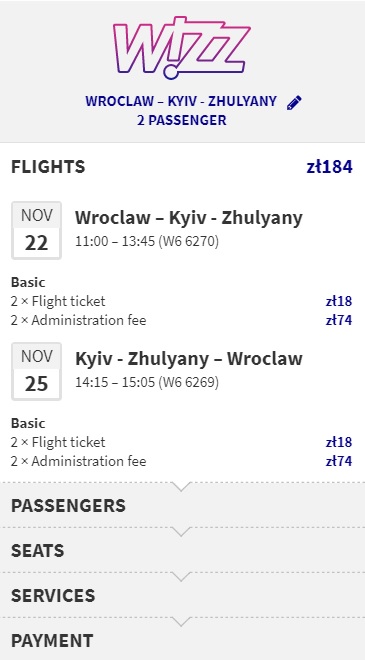The image size is (365, 660).
Task: Open the Nov 22 date badge
Action: [x=37, y=230]
